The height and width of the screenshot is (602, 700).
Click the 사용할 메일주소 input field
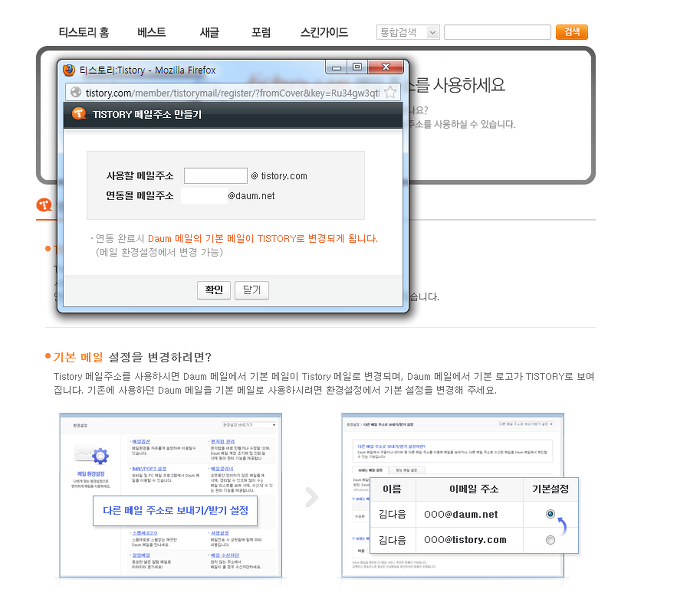(216, 176)
